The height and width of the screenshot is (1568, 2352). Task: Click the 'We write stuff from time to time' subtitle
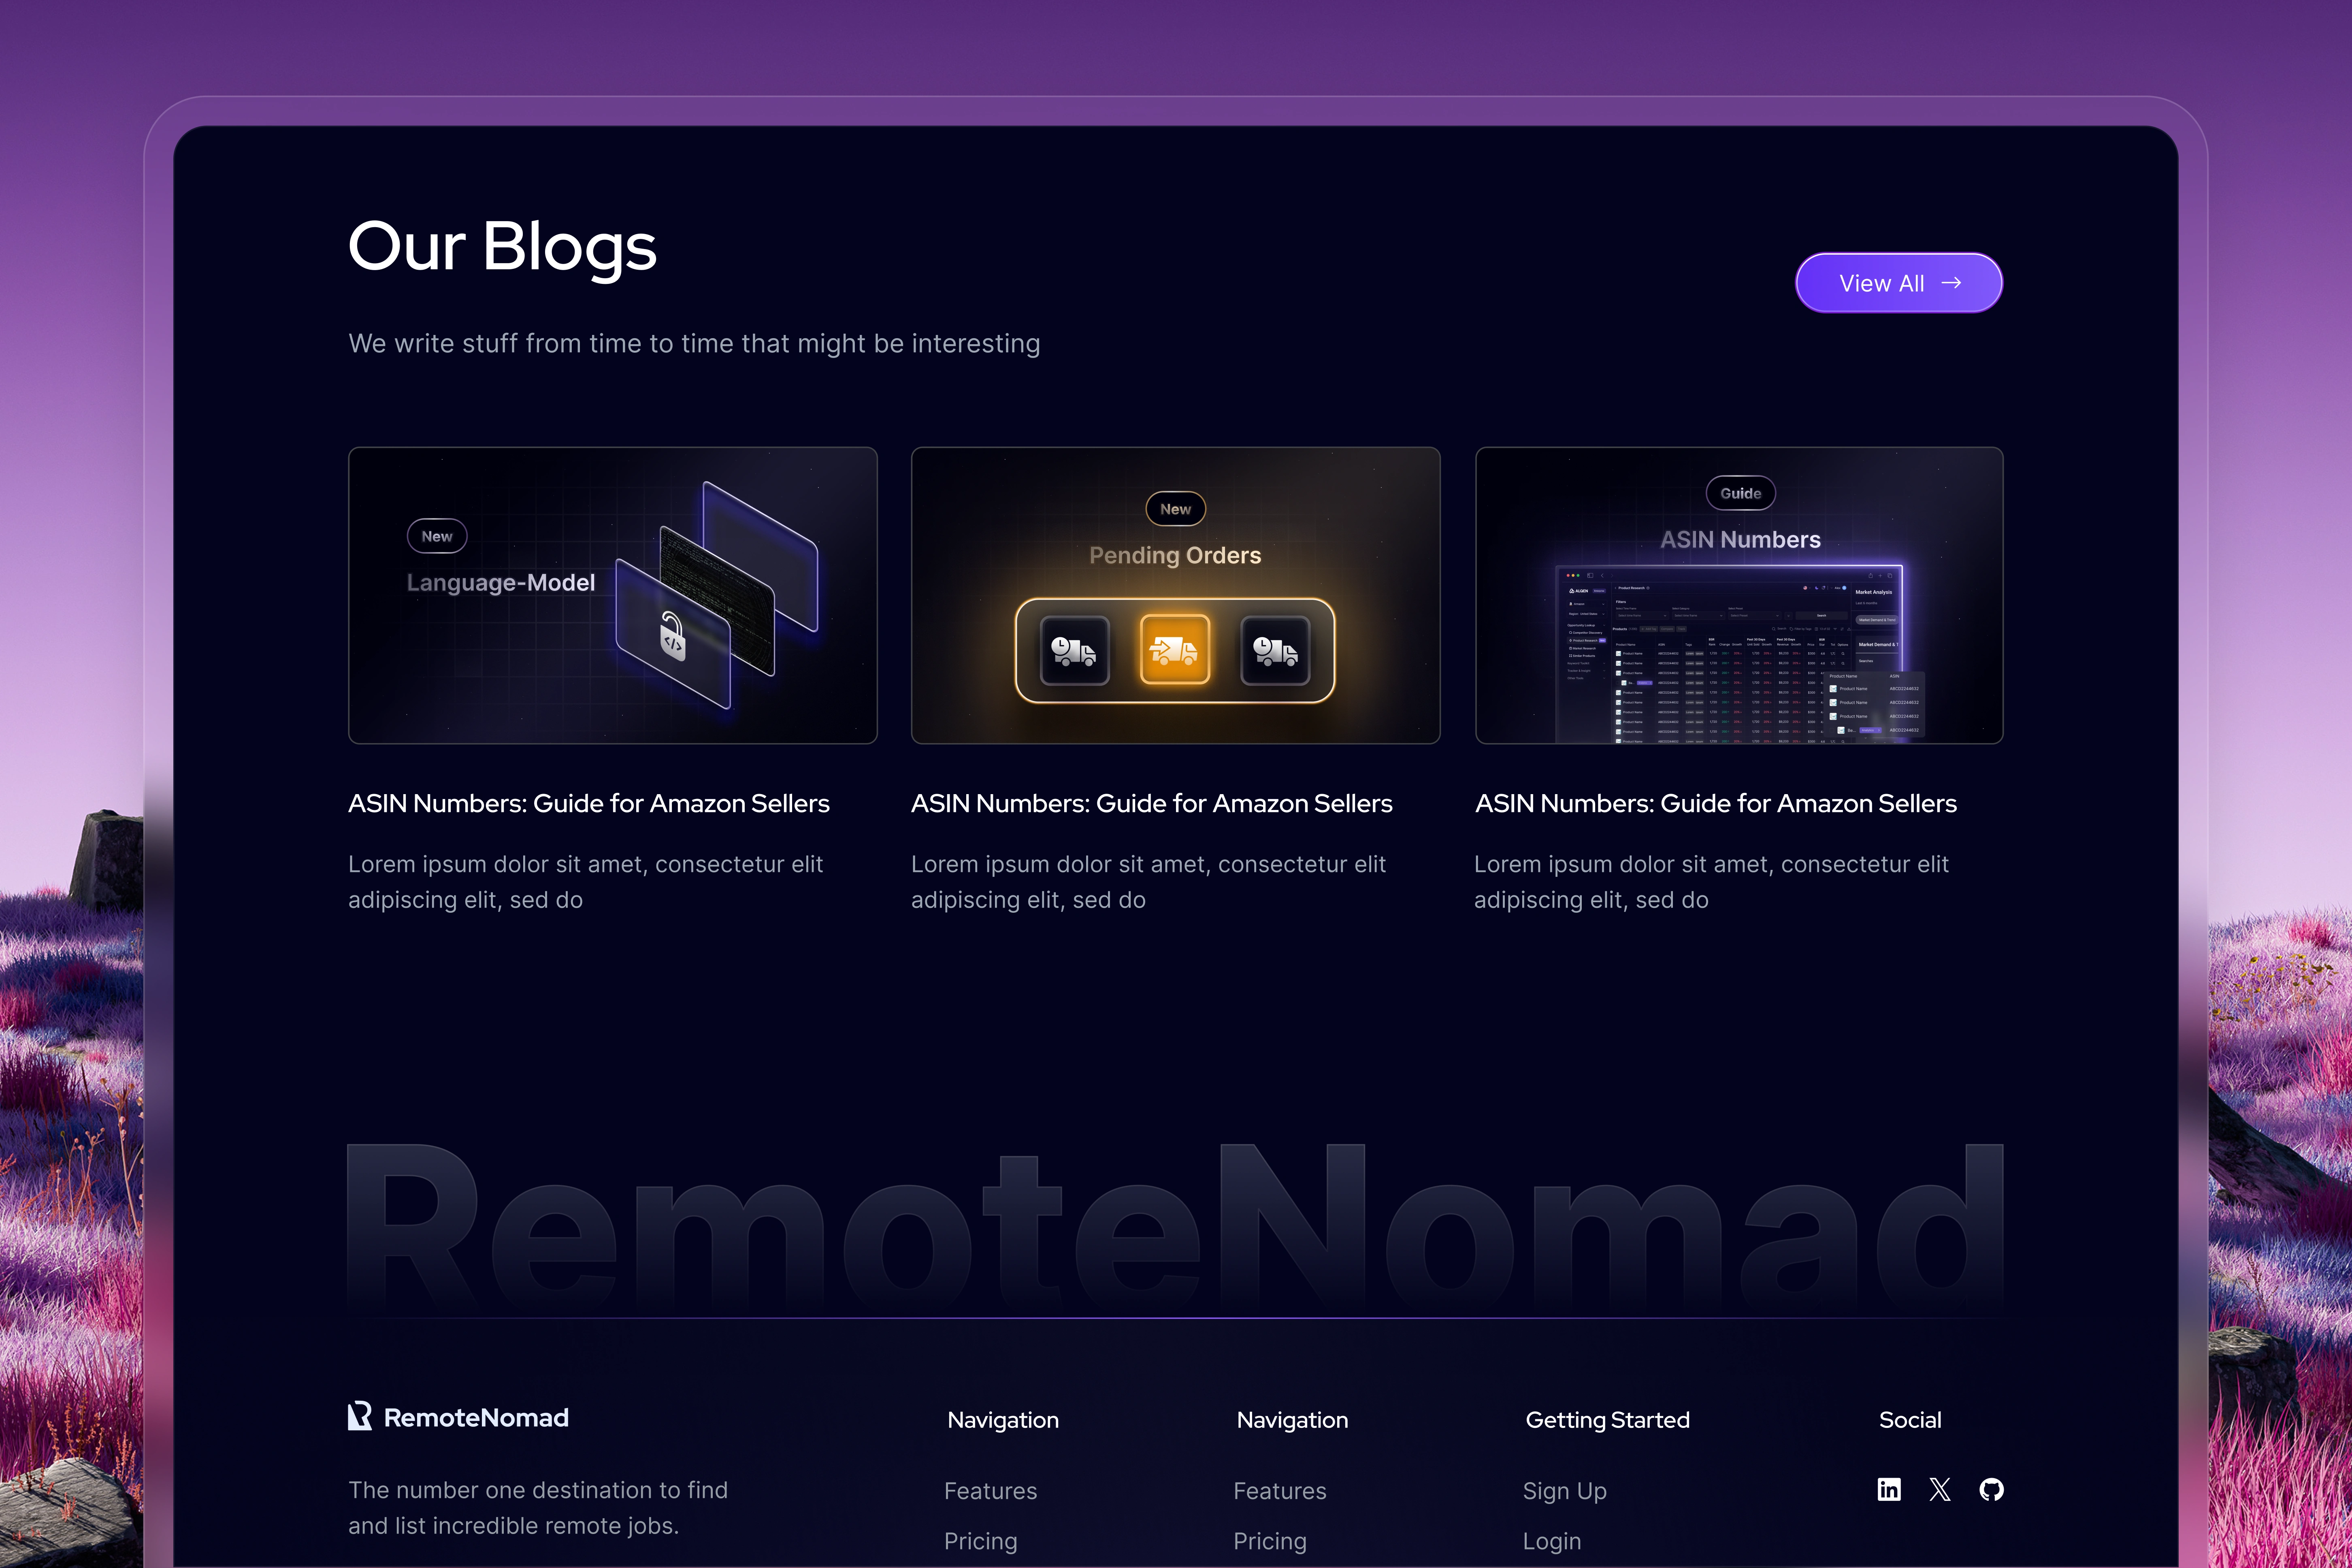pos(694,343)
